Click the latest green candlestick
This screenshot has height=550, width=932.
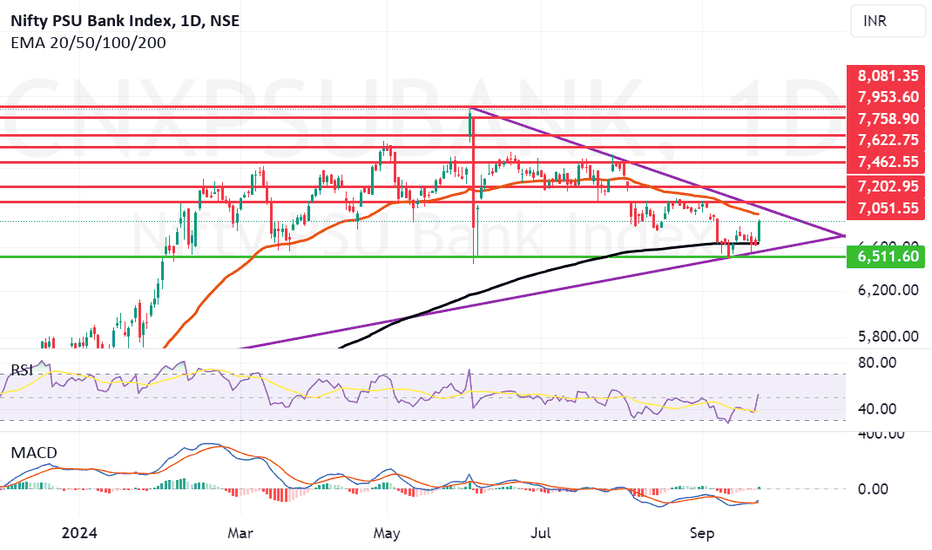point(759,231)
